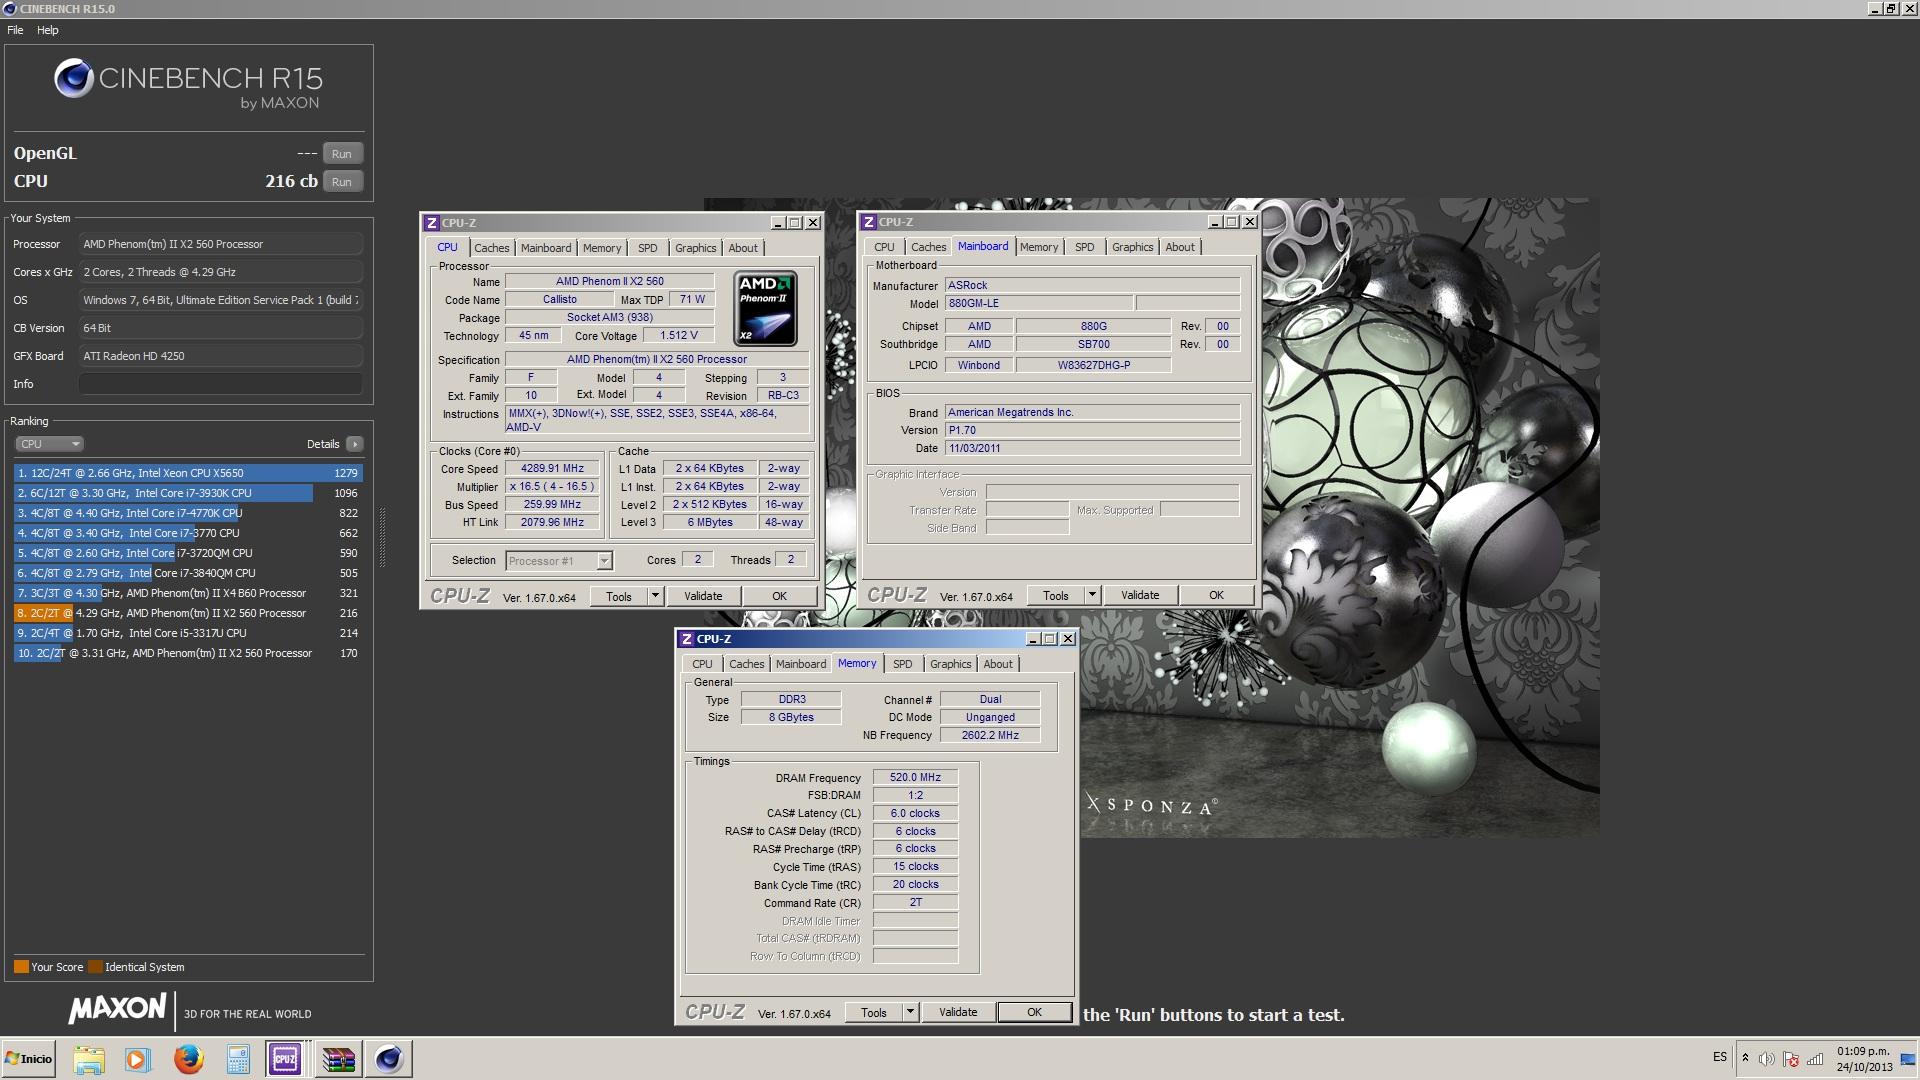Screen dimensions: 1920x1080
Task: Click the motherboard model 880GM-LE field
Action: (x=1039, y=303)
